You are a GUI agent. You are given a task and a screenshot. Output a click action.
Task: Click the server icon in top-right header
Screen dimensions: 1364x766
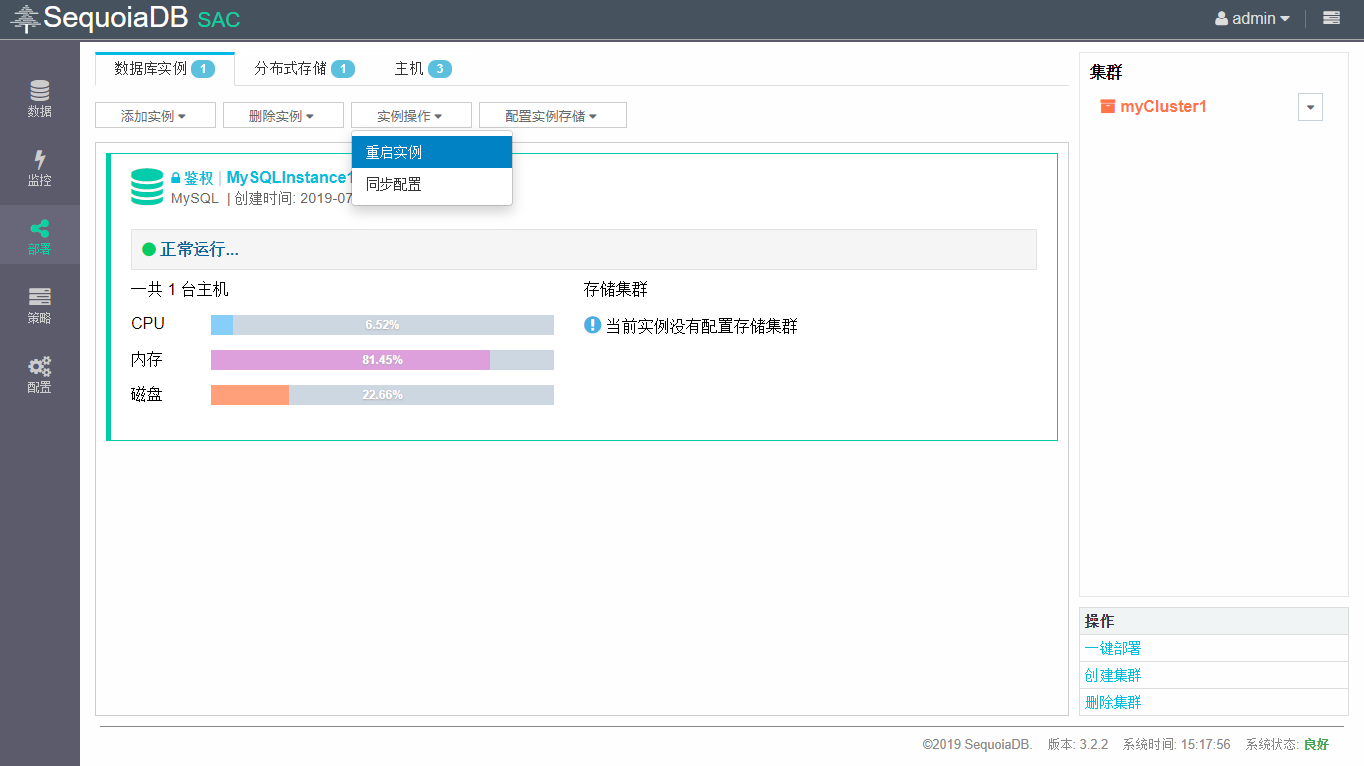click(x=1331, y=18)
